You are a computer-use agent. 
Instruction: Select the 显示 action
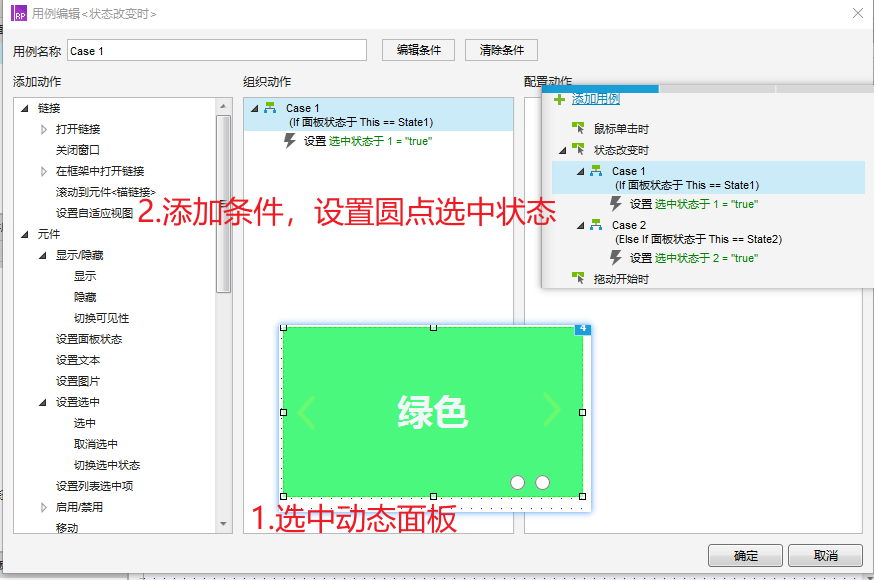point(85,276)
